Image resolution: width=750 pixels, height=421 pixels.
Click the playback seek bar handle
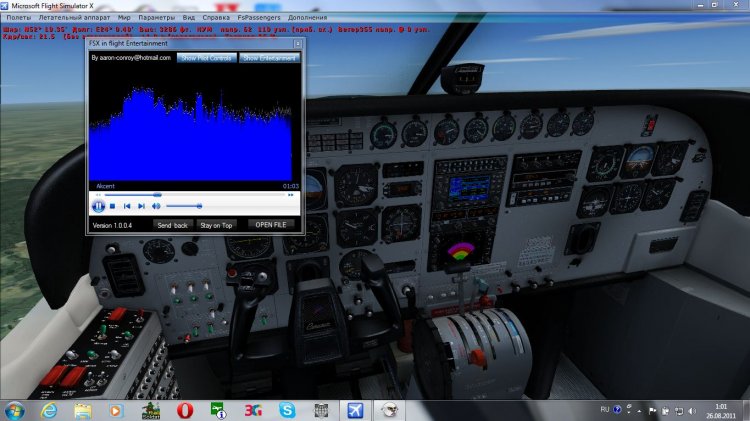[x=157, y=195]
